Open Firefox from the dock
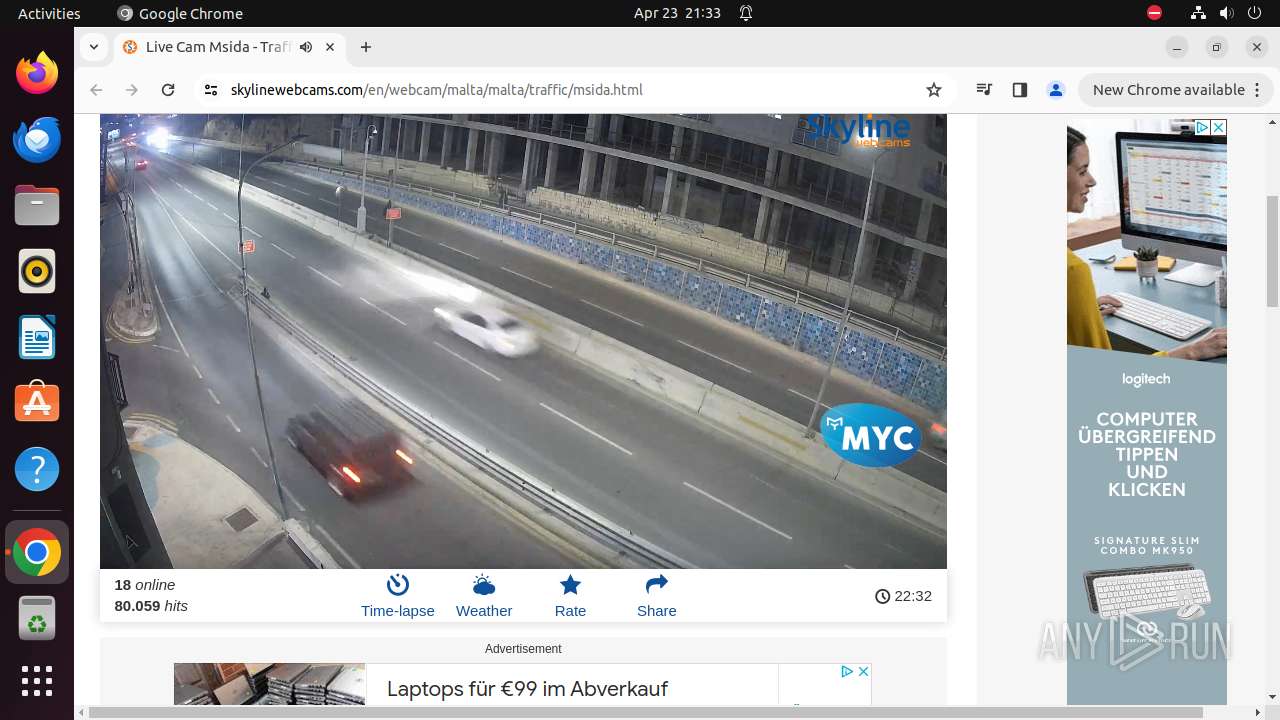 37,73
